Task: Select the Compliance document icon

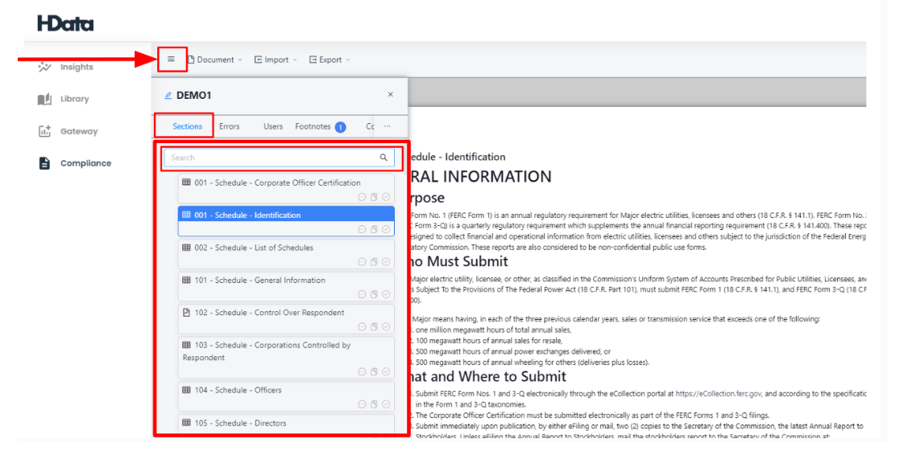Action: coord(45,163)
